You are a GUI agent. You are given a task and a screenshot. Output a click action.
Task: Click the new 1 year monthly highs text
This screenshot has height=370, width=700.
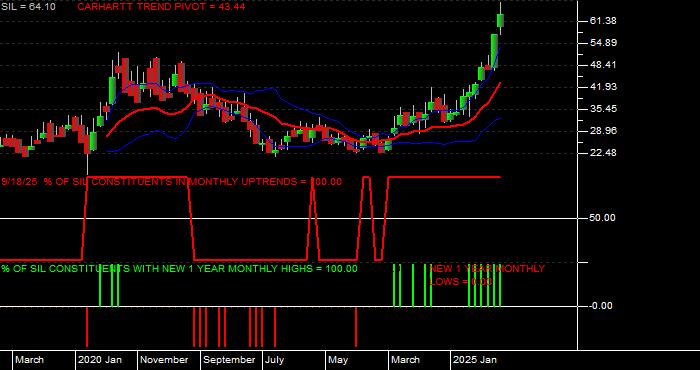click(x=179, y=269)
